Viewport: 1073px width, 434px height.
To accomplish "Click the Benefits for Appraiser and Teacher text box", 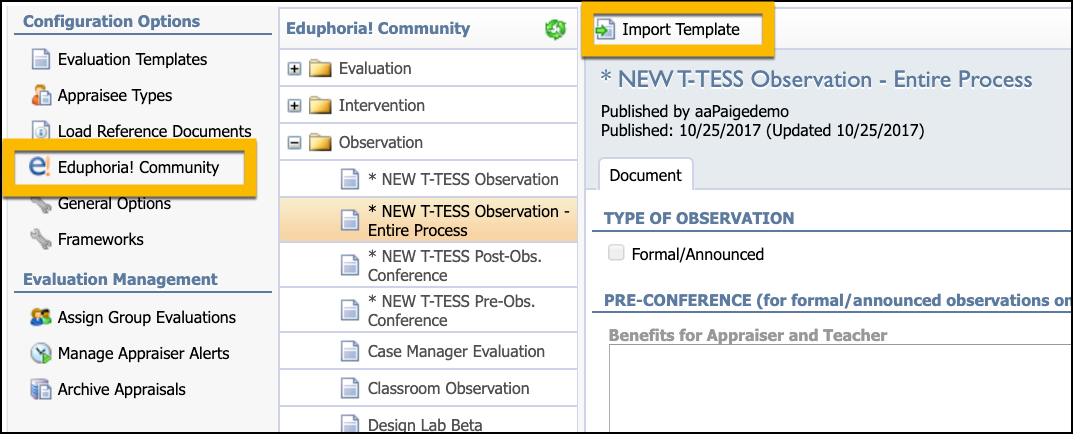I will coord(840,388).
